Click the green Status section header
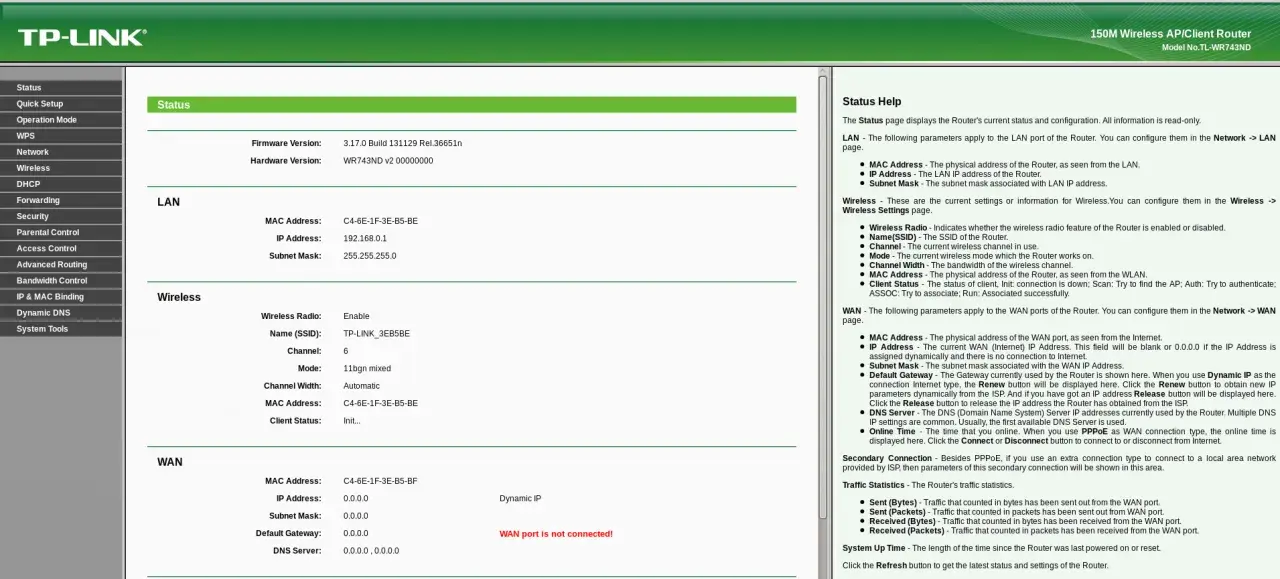Image resolution: width=1280 pixels, height=579 pixels. click(471, 104)
